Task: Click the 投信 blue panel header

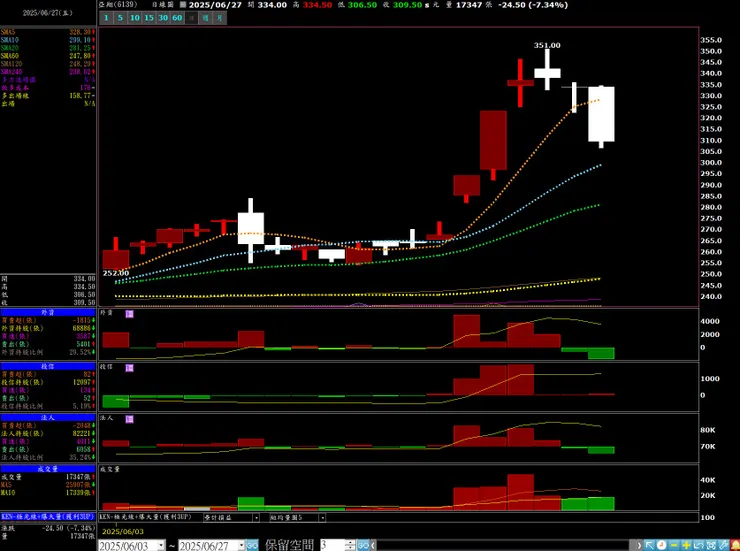Action: pyautogui.click(x=48, y=367)
